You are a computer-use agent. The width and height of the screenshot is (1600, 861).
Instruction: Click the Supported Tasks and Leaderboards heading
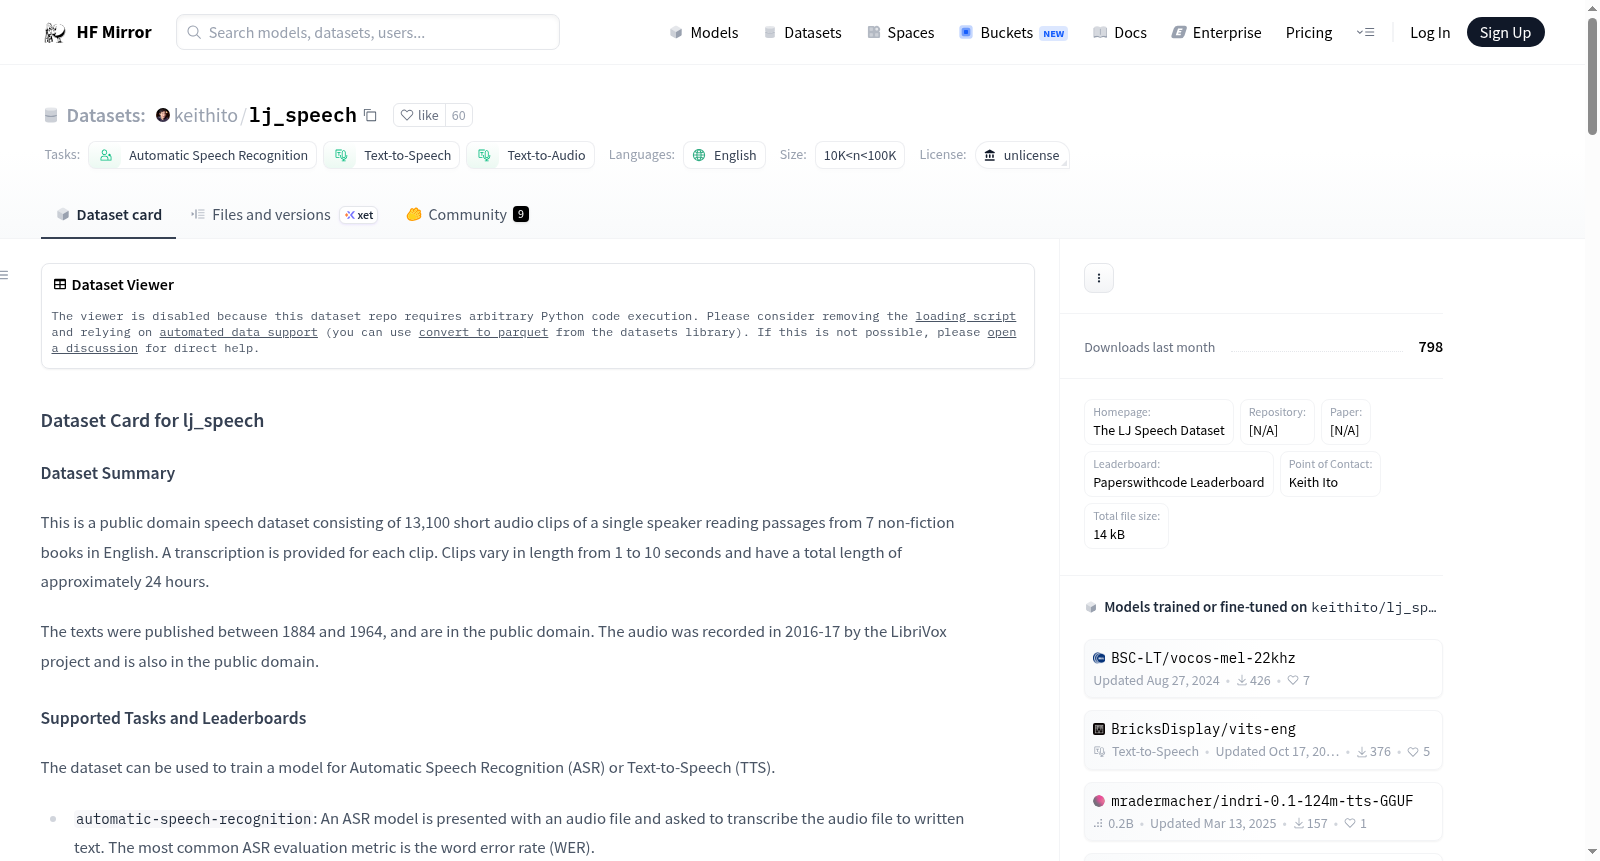(174, 718)
